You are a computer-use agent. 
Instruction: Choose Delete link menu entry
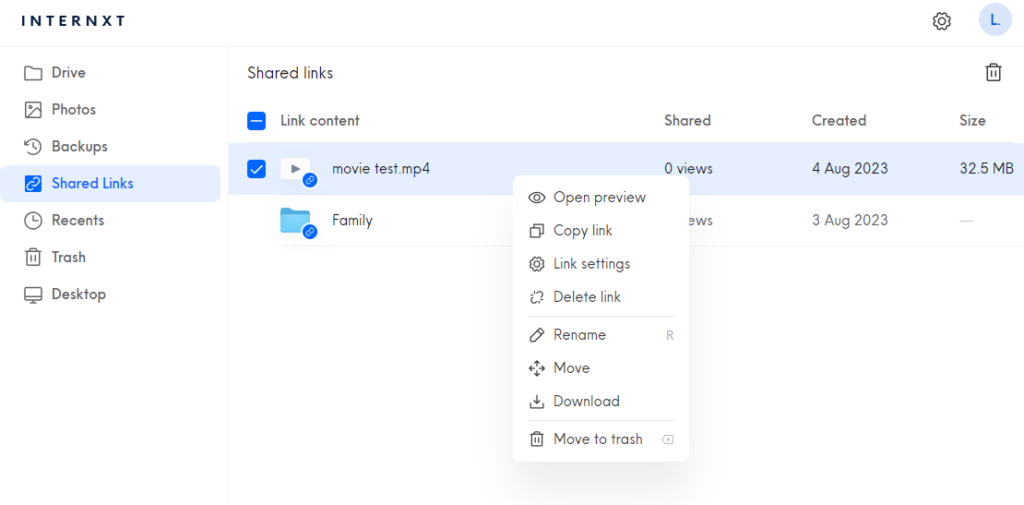pos(587,297)
